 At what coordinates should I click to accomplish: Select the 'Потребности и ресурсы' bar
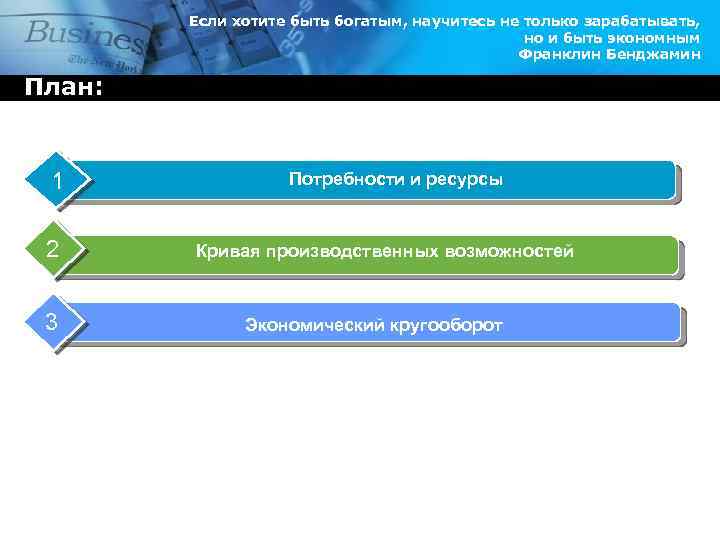[x=375, y=180]
